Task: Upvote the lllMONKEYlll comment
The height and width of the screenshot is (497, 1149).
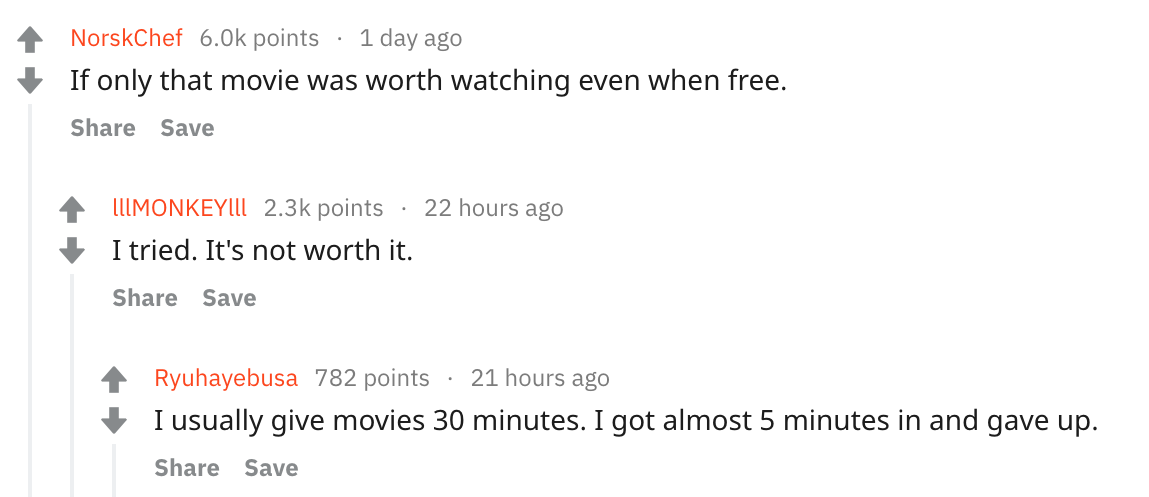Action: (72, 210)
